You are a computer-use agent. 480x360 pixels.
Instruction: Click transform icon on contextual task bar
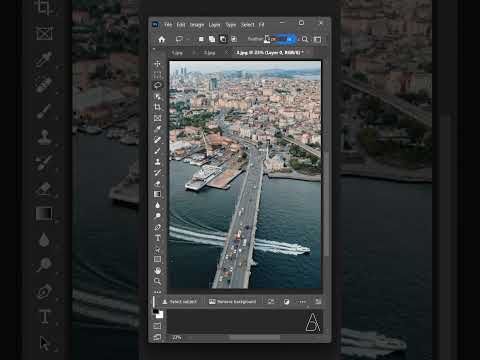pos(271,301)
